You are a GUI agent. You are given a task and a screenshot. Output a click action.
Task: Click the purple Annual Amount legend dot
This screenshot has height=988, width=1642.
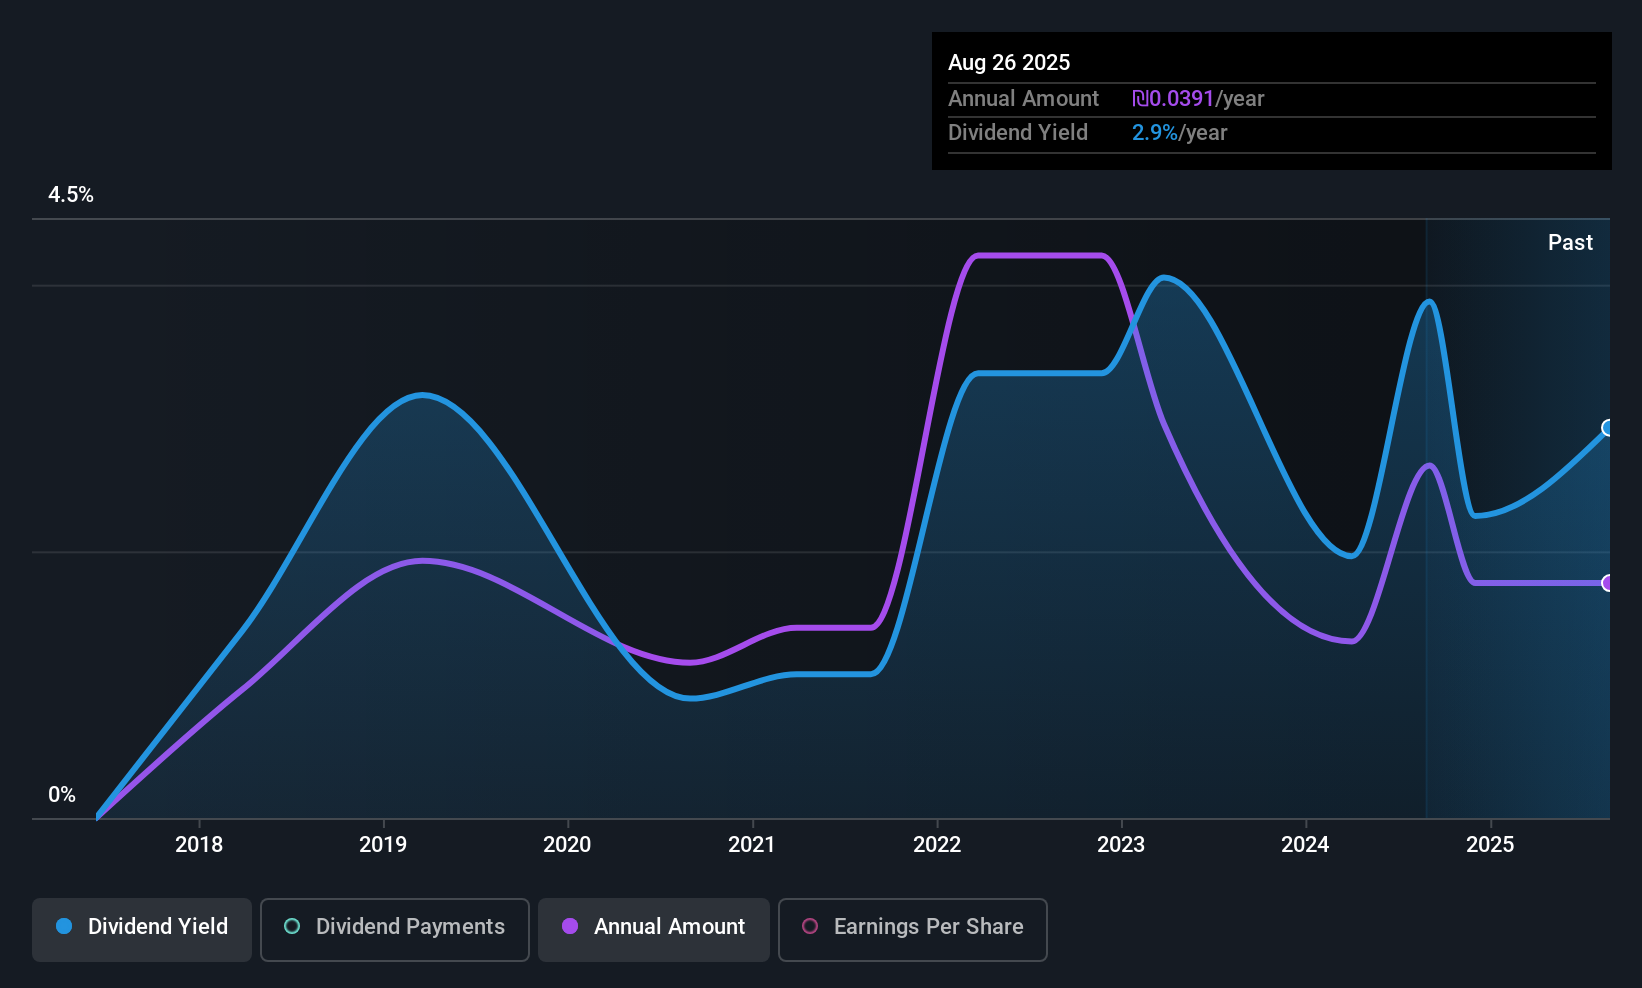point(570,926)
